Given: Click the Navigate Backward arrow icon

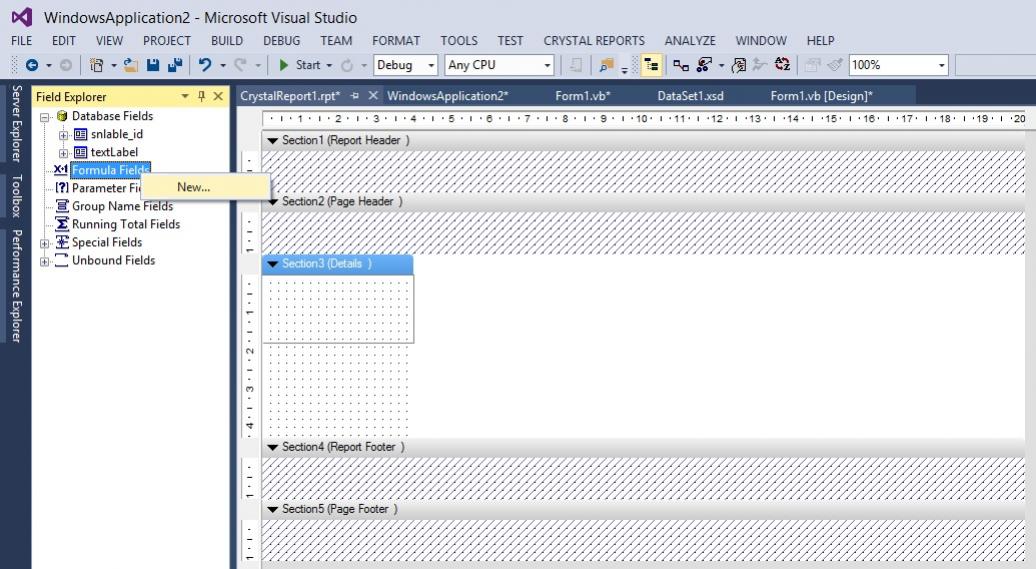Looking at the screenshot, I should pos(32,65).
